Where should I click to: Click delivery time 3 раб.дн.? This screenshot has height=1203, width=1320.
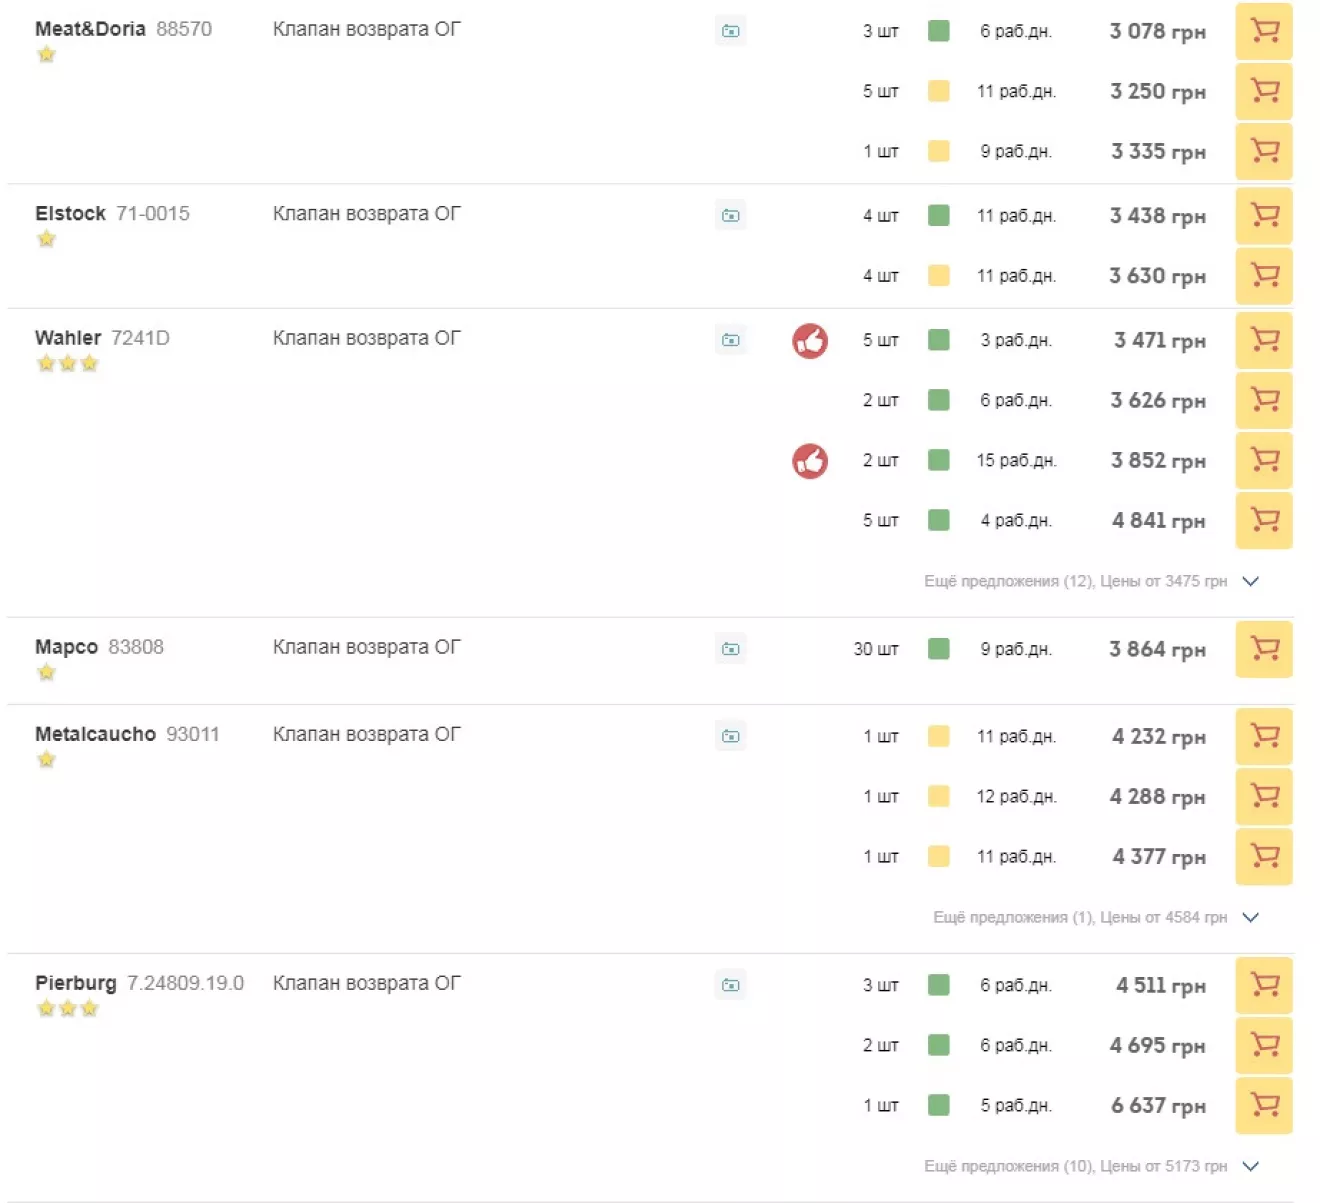1016,341
